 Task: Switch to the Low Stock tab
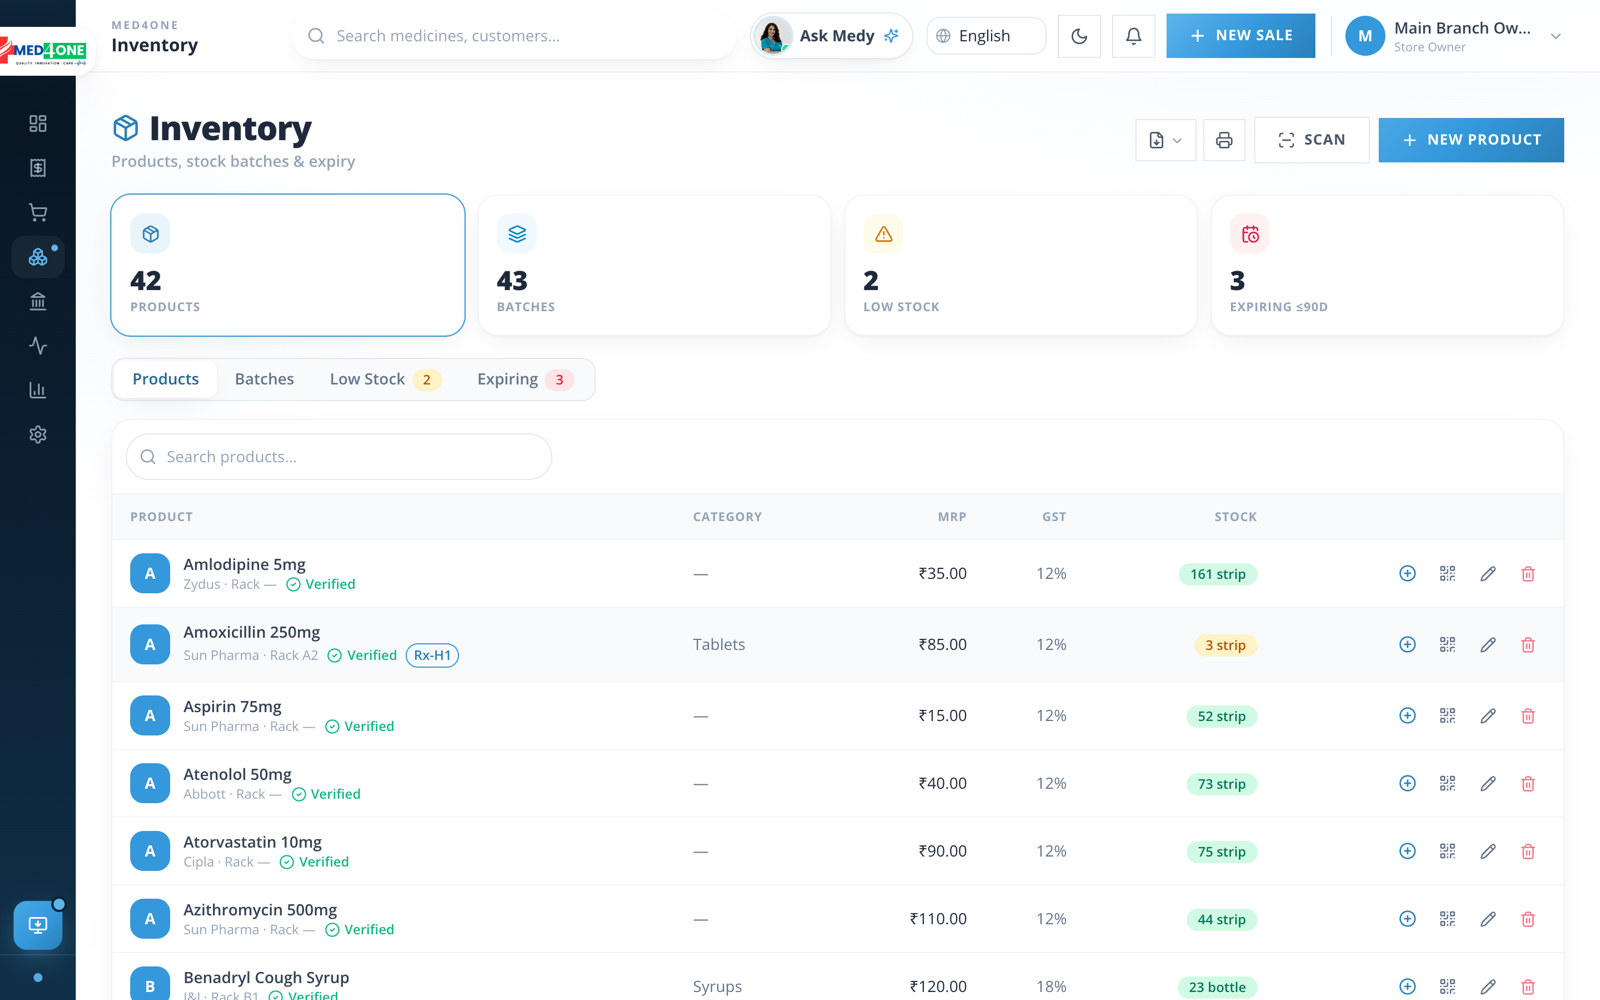tap(385, 379)
